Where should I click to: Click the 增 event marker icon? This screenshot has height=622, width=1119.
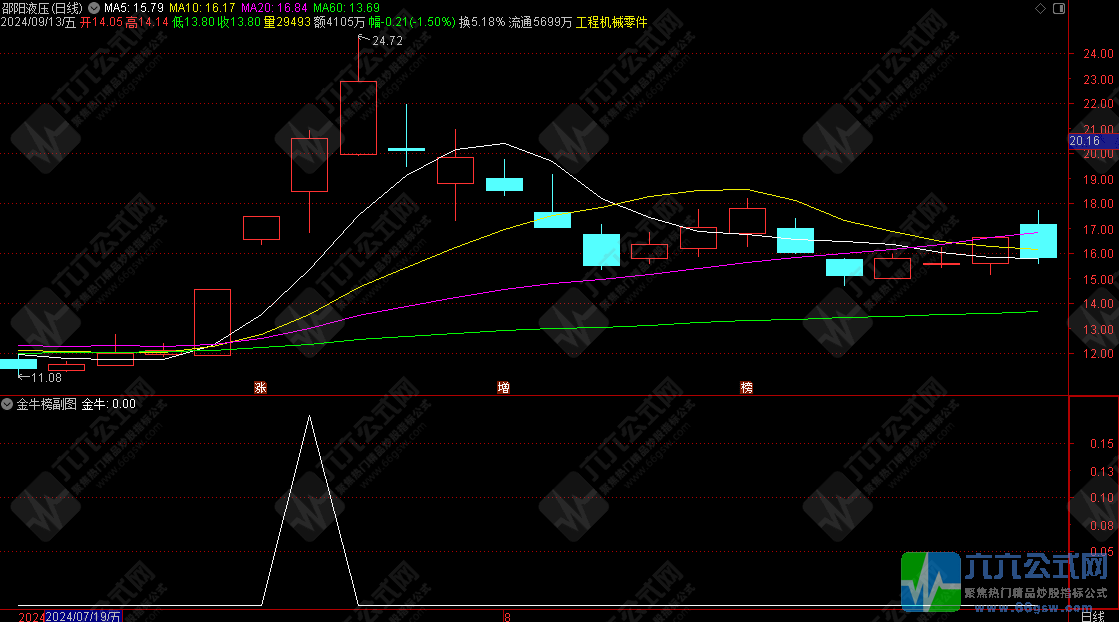[x=503, y=388]
